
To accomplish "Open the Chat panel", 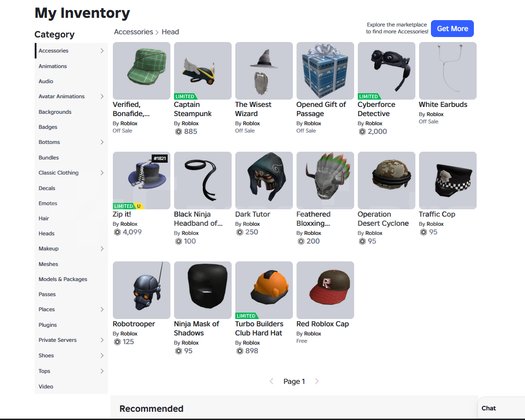I will click(x=489, y=408).
